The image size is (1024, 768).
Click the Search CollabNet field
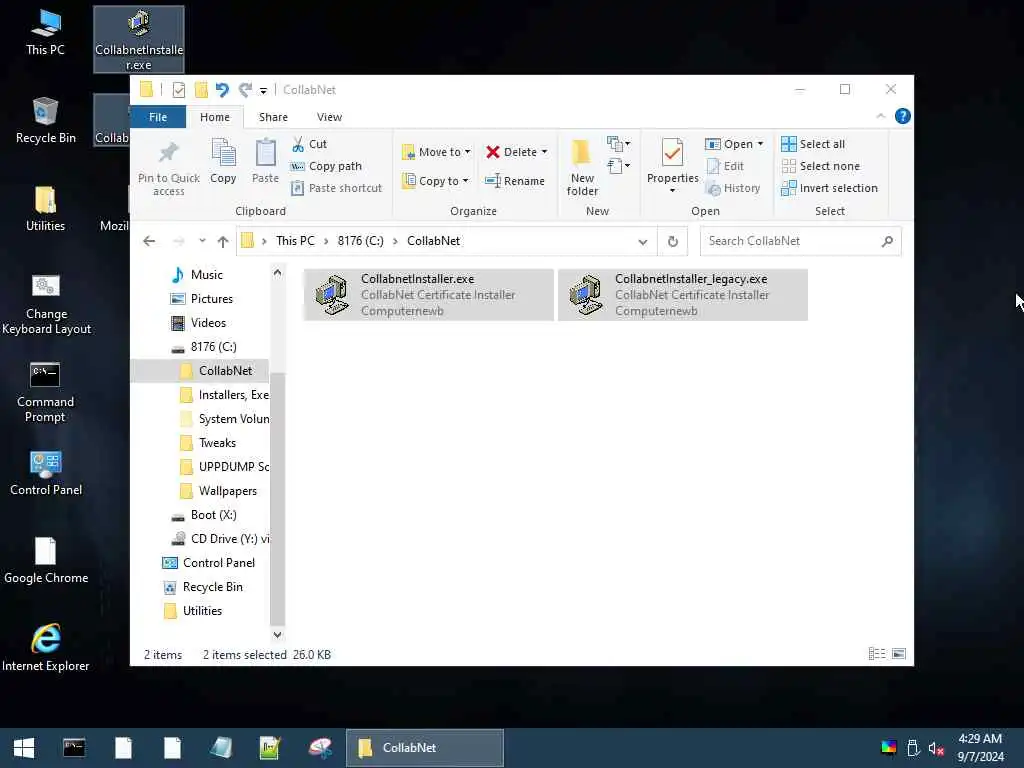point(800,241)
